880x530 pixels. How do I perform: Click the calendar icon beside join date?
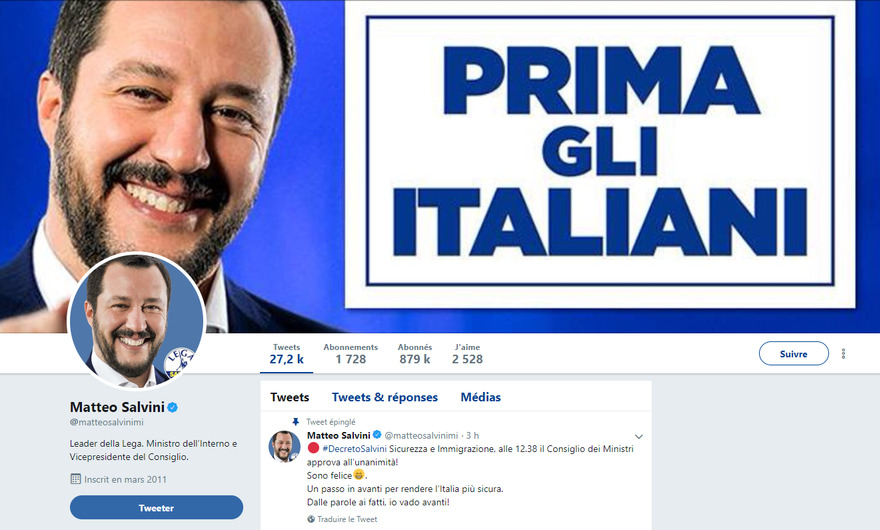(75, 479)
